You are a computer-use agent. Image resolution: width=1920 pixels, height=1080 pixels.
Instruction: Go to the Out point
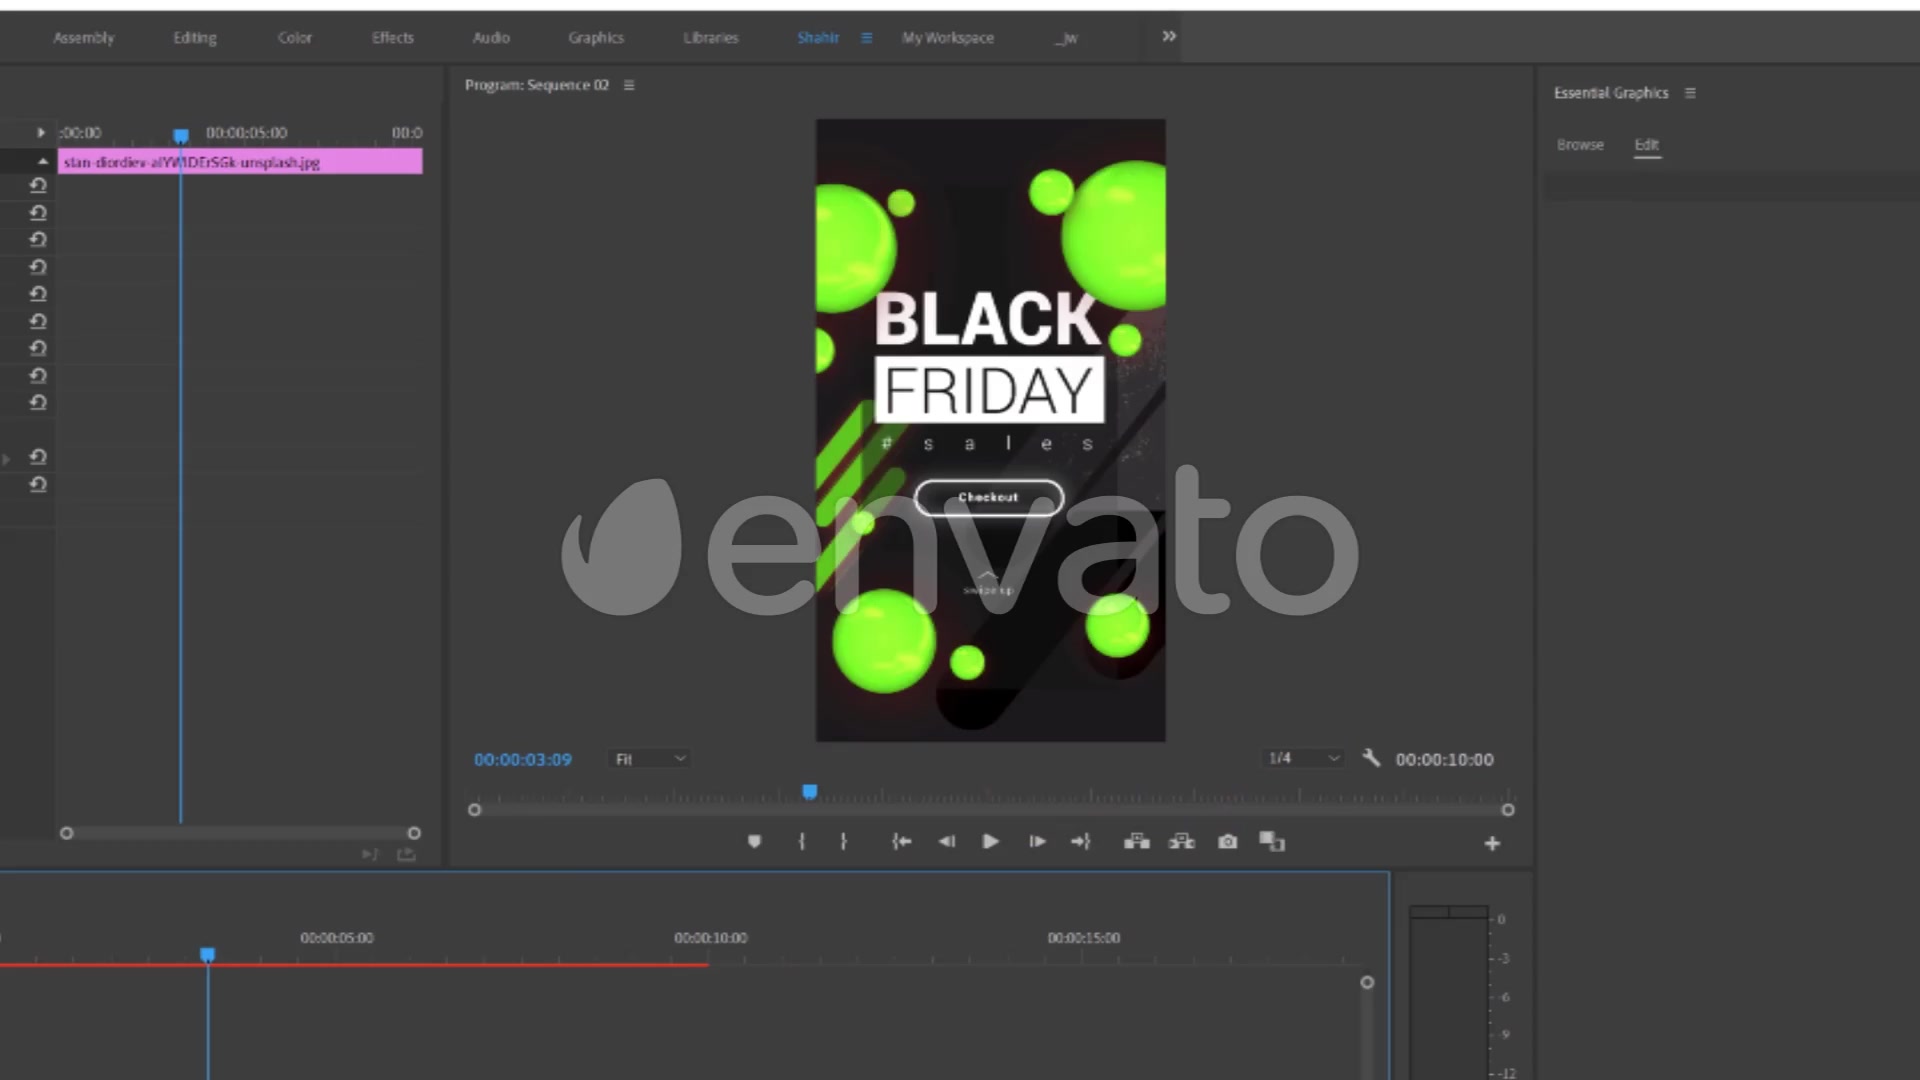tap(1081, 842)
